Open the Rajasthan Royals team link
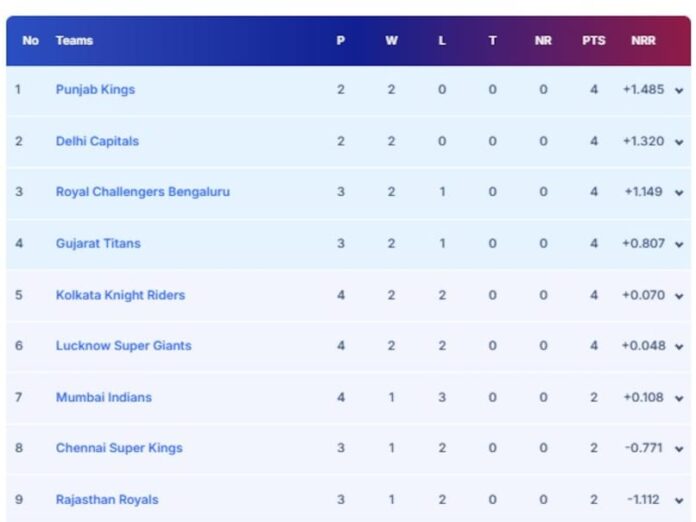696x522 pixels. (x=107, y=500)
